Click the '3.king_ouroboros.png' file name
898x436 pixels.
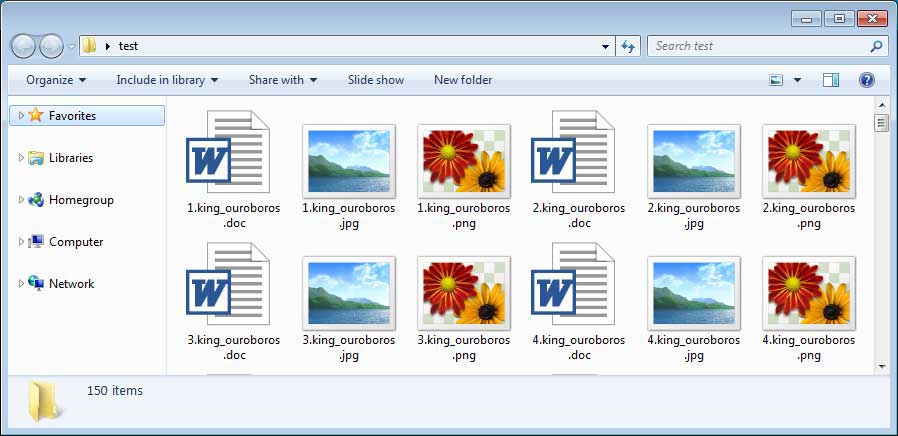pos(464,347)
